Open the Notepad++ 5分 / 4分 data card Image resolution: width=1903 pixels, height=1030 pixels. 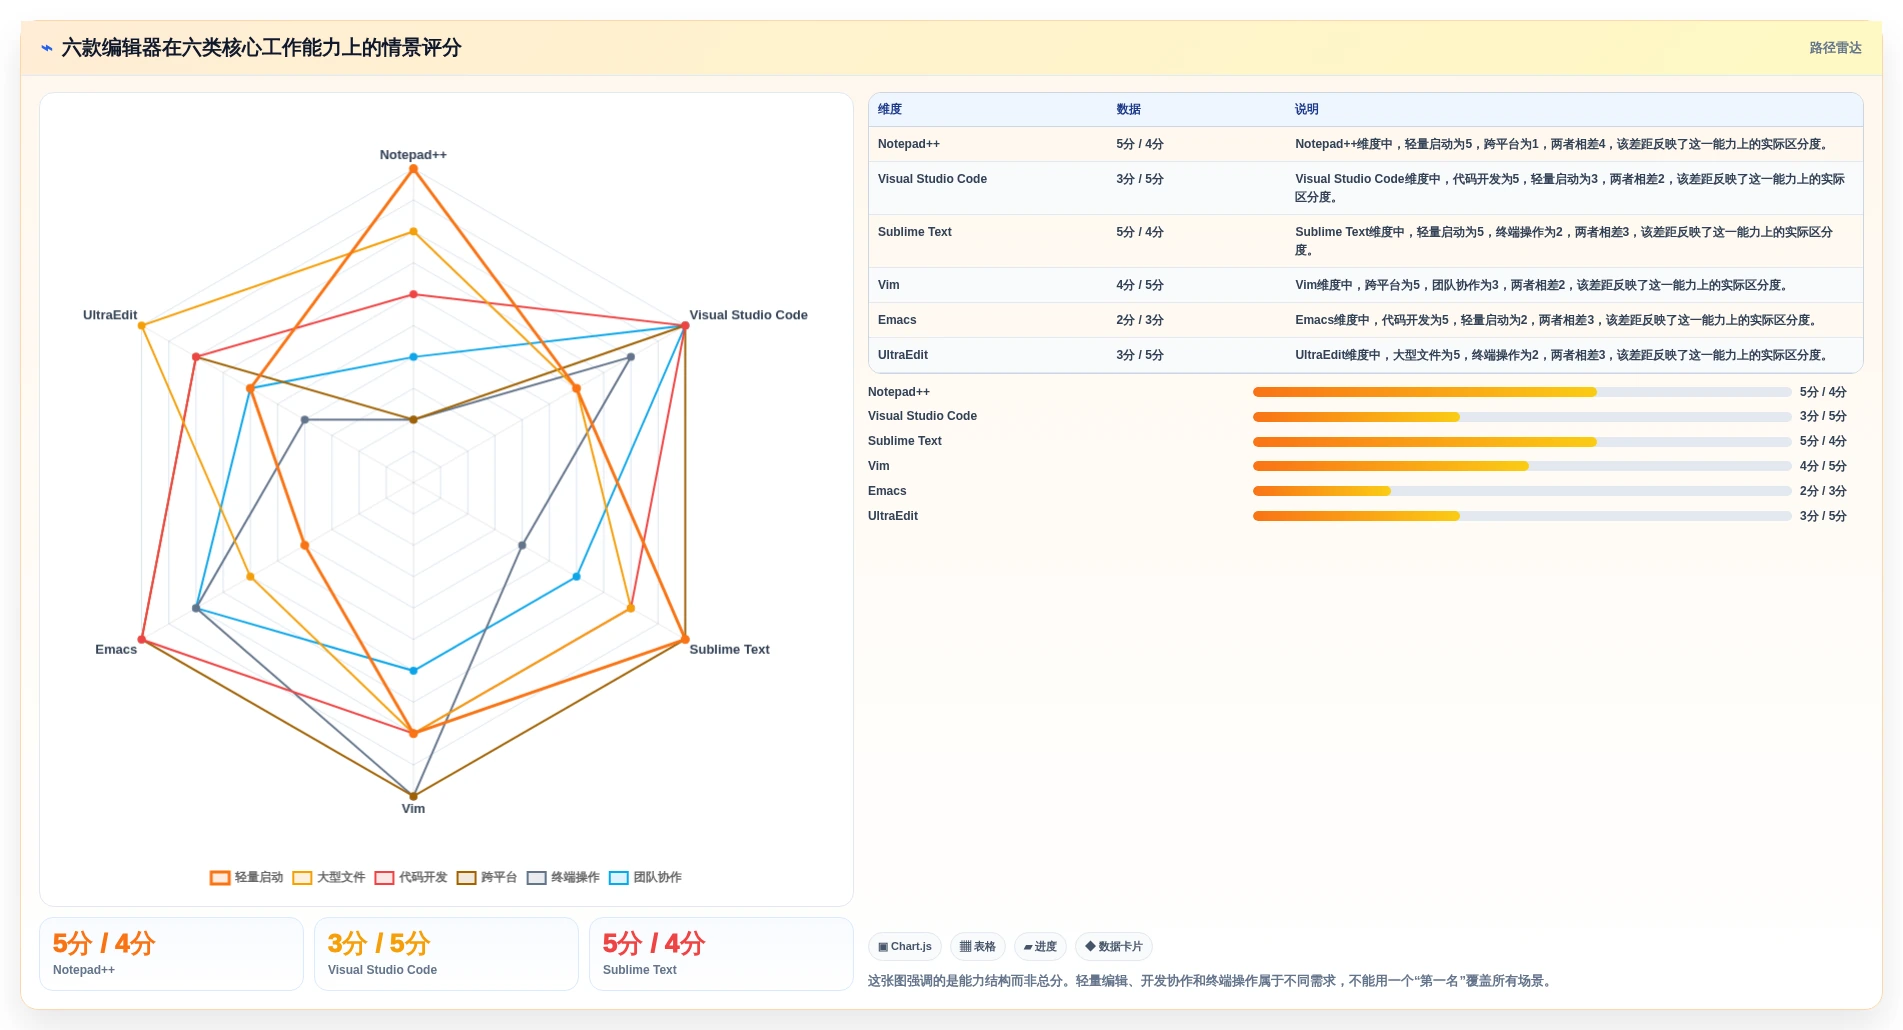click(x=171, y=954)
